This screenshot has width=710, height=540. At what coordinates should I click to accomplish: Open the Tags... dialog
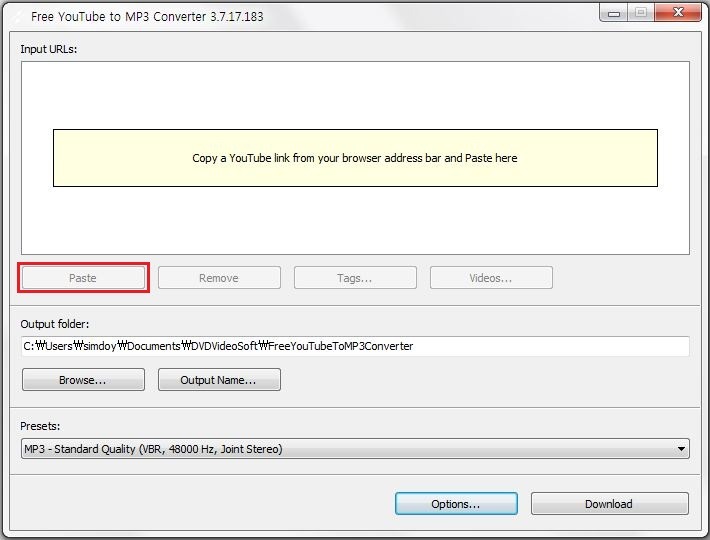tap(355, 278)
